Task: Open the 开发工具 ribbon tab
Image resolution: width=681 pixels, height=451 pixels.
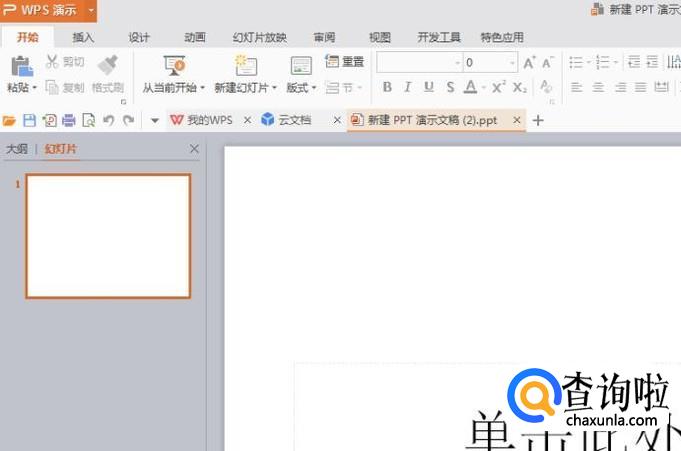Action: pyautogui.click(x=439, y=37)
